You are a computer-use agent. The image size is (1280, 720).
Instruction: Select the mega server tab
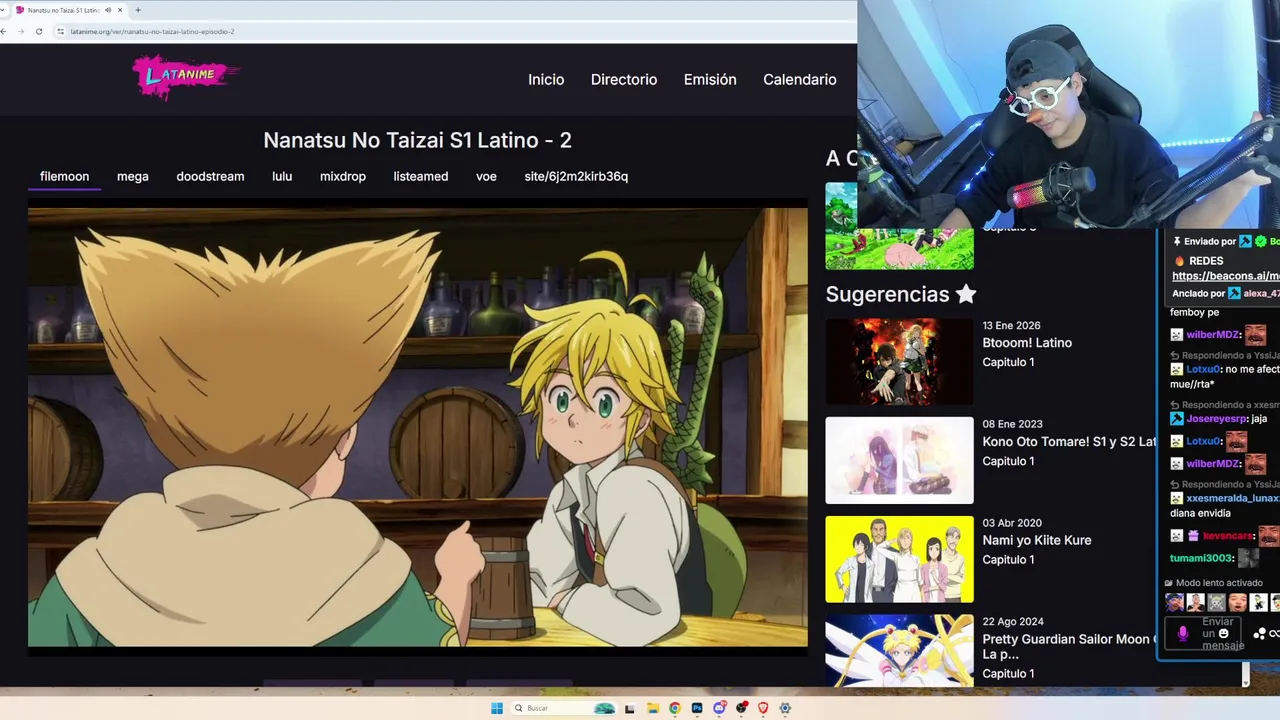(x=132, y=176)
